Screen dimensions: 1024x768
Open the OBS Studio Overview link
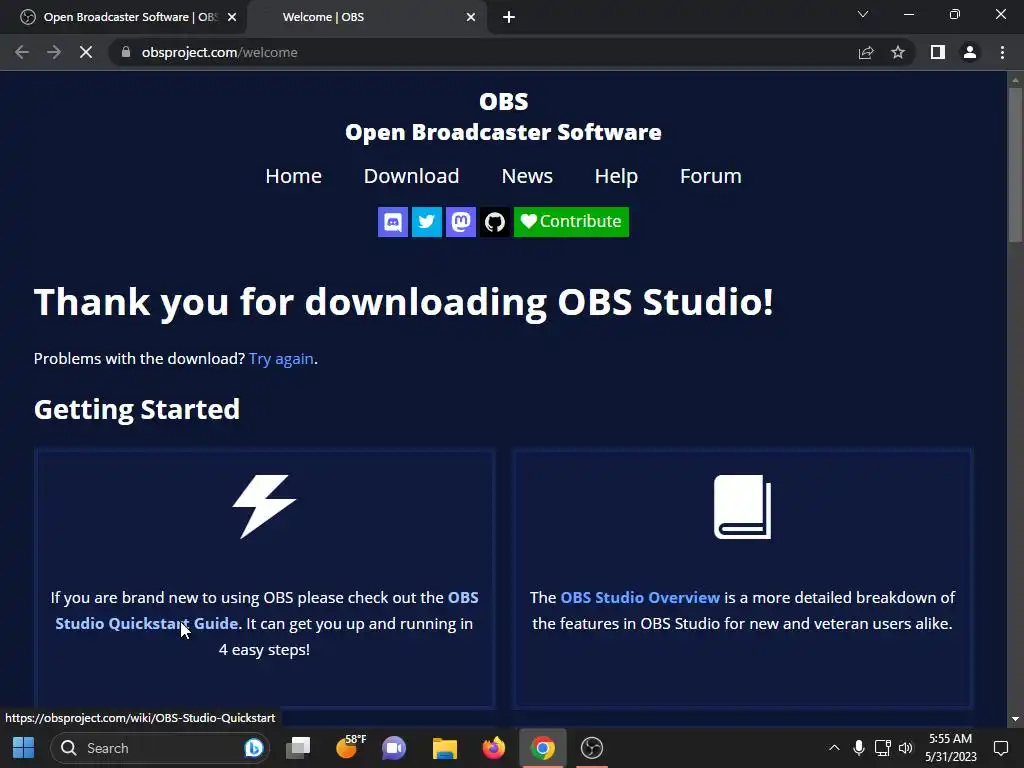pyautogui.click(x=640, y=598)
